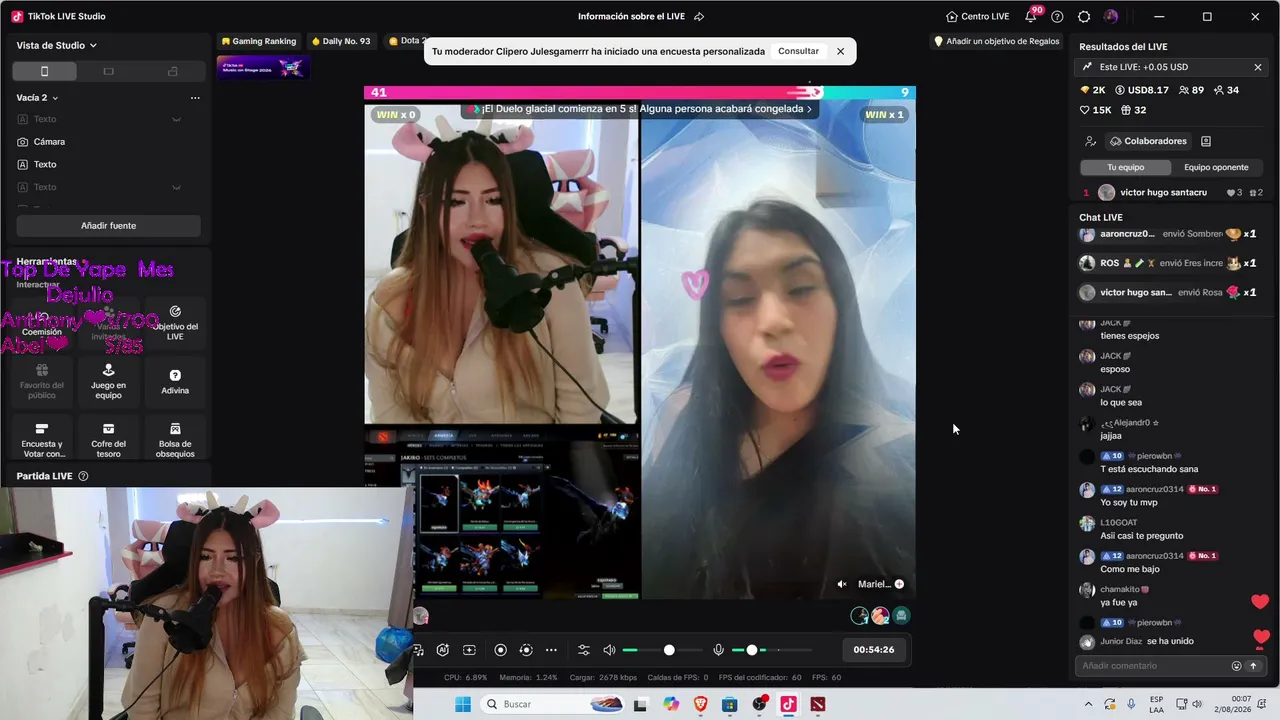Open the three-dot more options in control bar

pos(551,650)
